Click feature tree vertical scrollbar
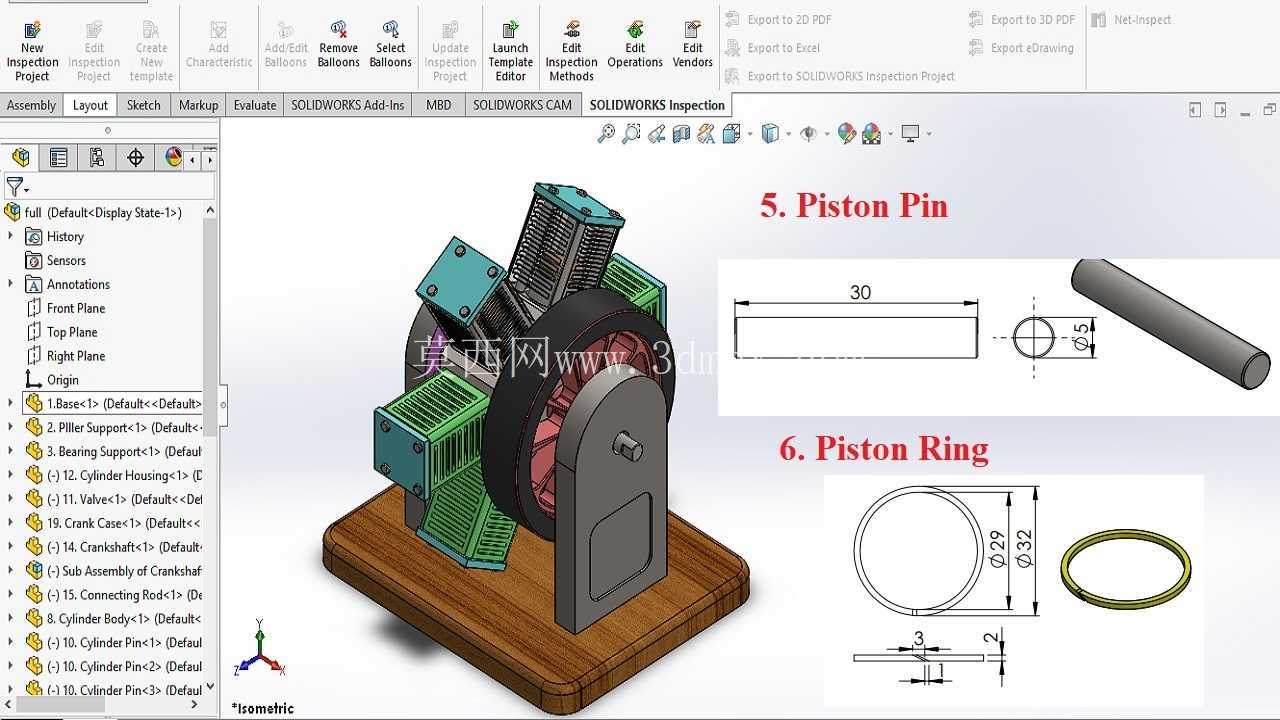 click(x=210, y=448)
